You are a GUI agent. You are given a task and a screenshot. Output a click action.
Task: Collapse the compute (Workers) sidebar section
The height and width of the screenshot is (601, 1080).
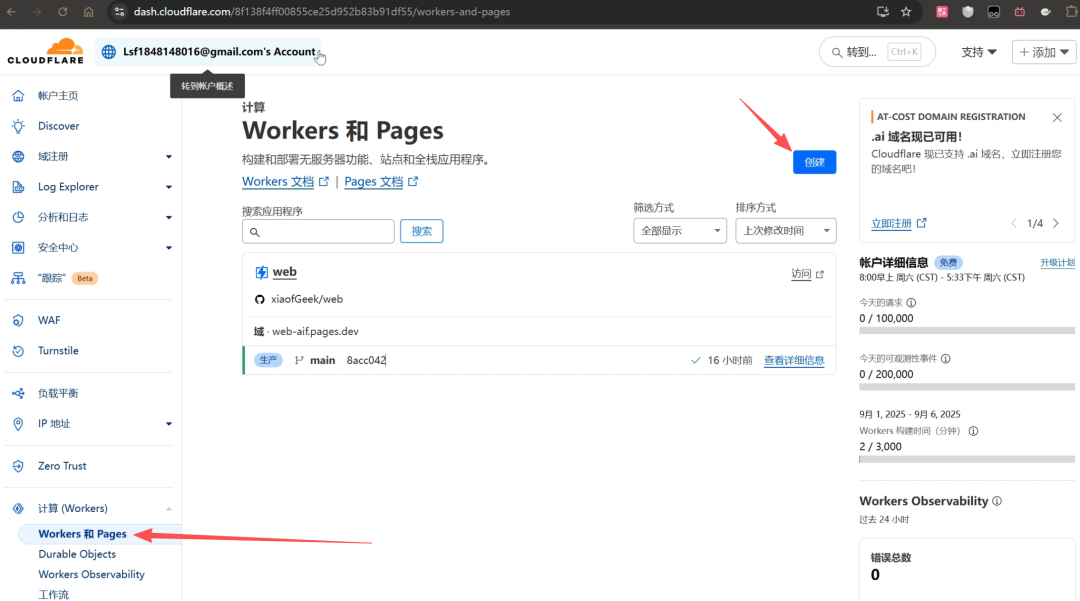[169, 509]
